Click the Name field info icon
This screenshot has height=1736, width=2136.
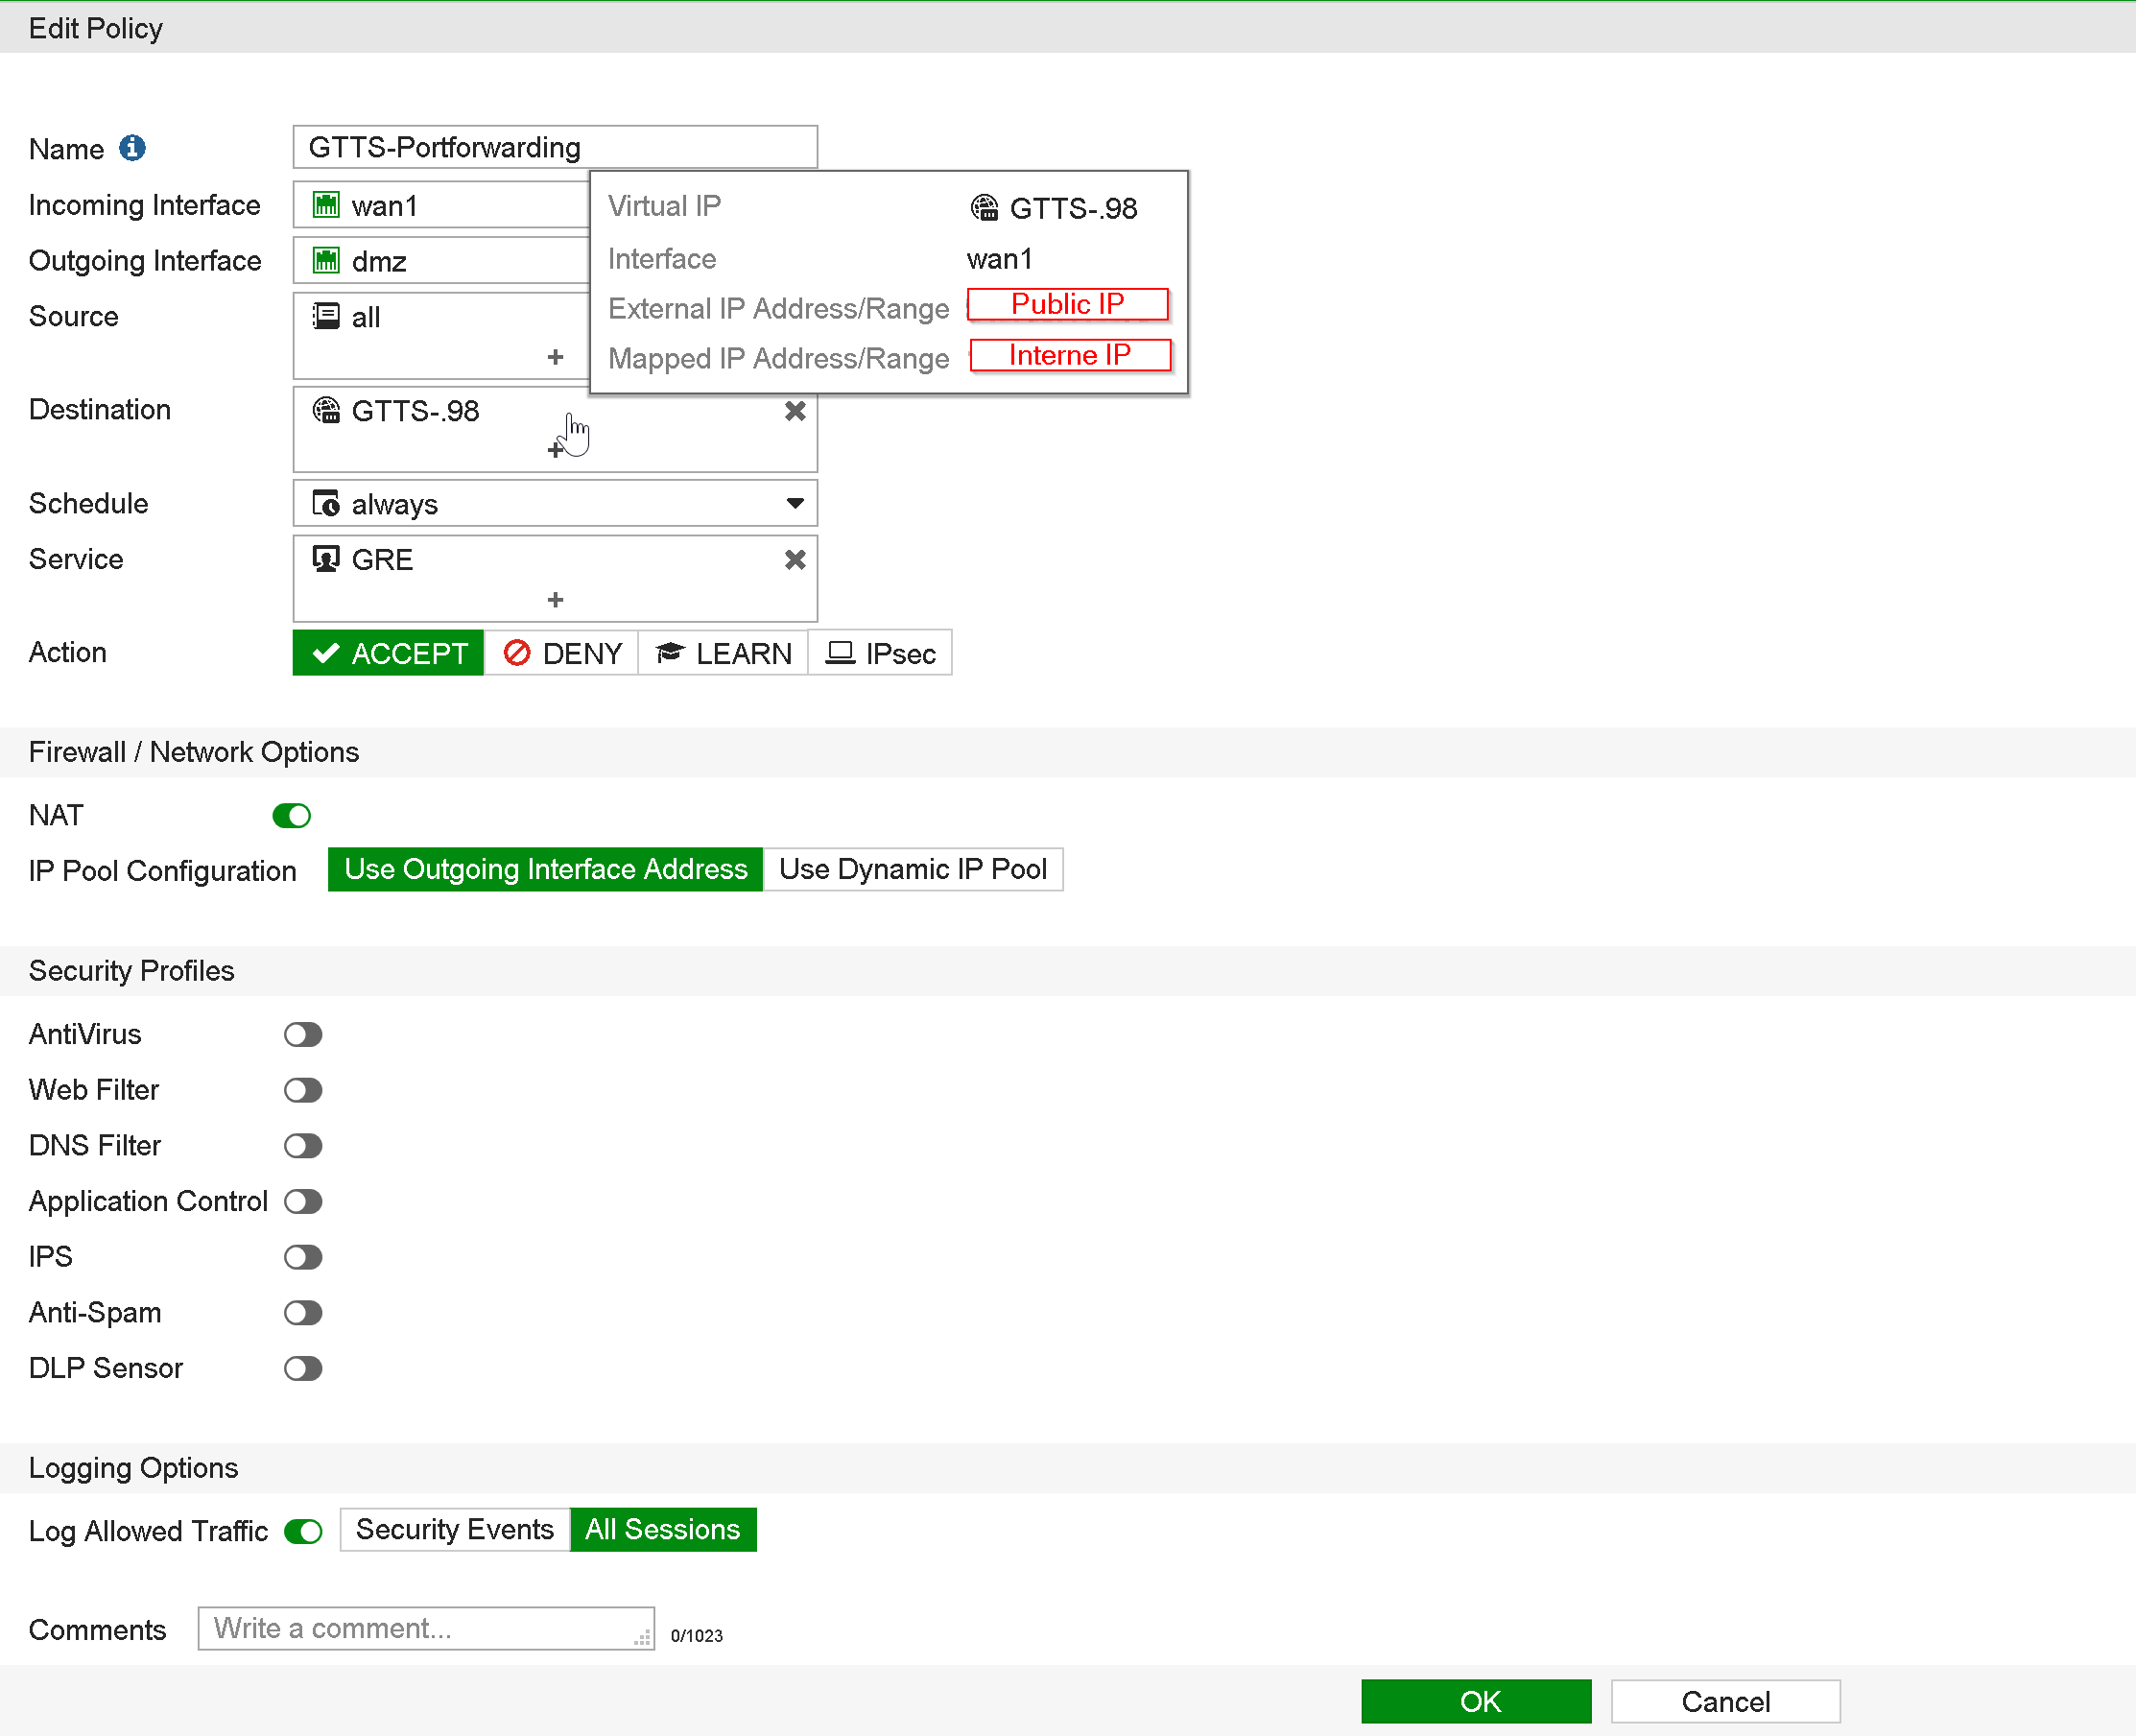point(132,148)
